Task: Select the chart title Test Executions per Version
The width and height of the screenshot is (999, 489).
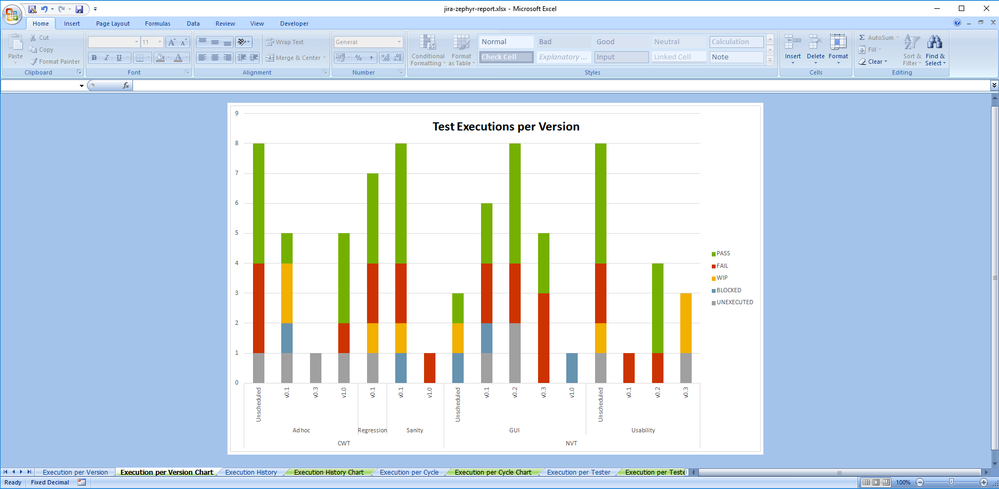Action: 505,127
